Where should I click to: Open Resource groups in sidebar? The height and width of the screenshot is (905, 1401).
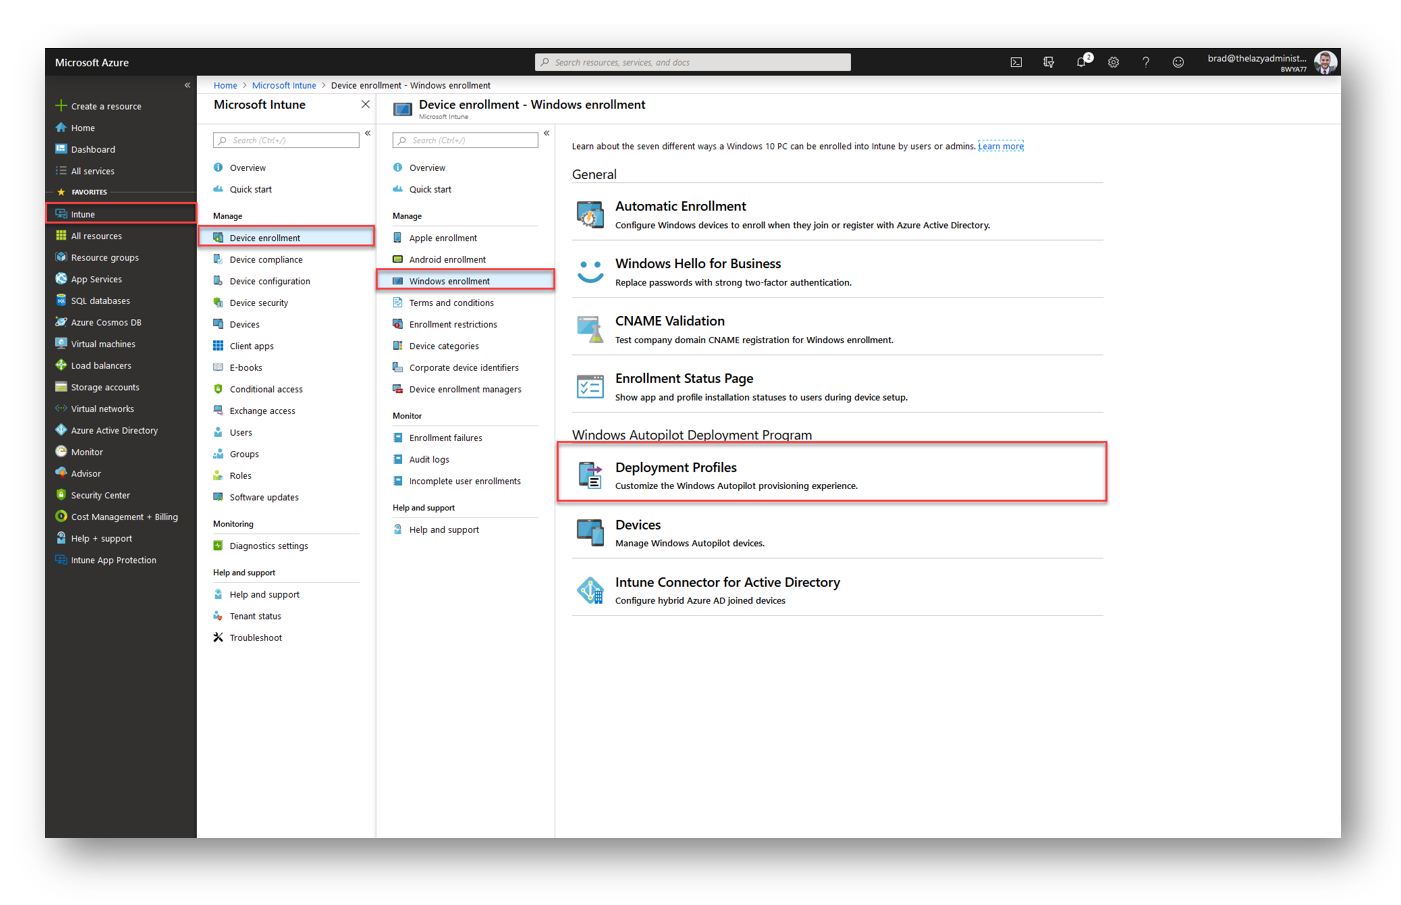(x=105, y=258)
